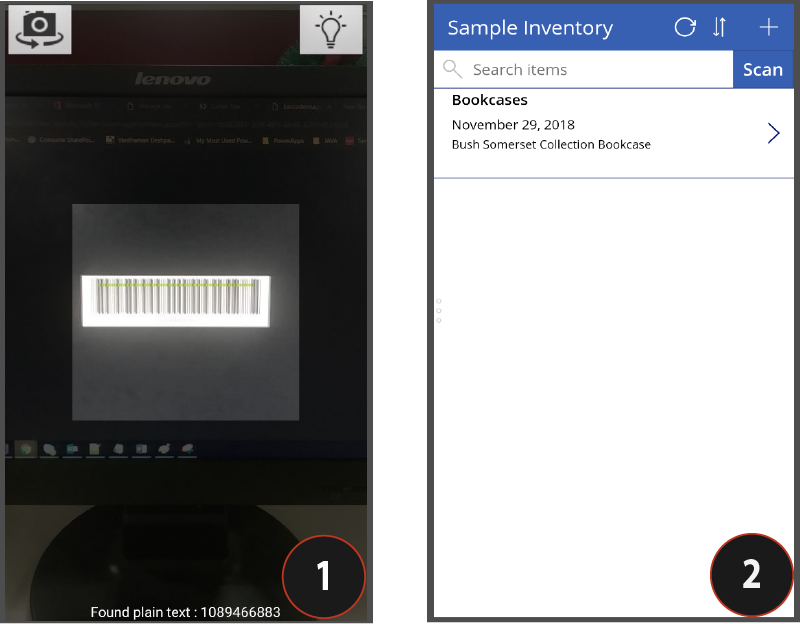Click the Search items input field

point(583,69)
